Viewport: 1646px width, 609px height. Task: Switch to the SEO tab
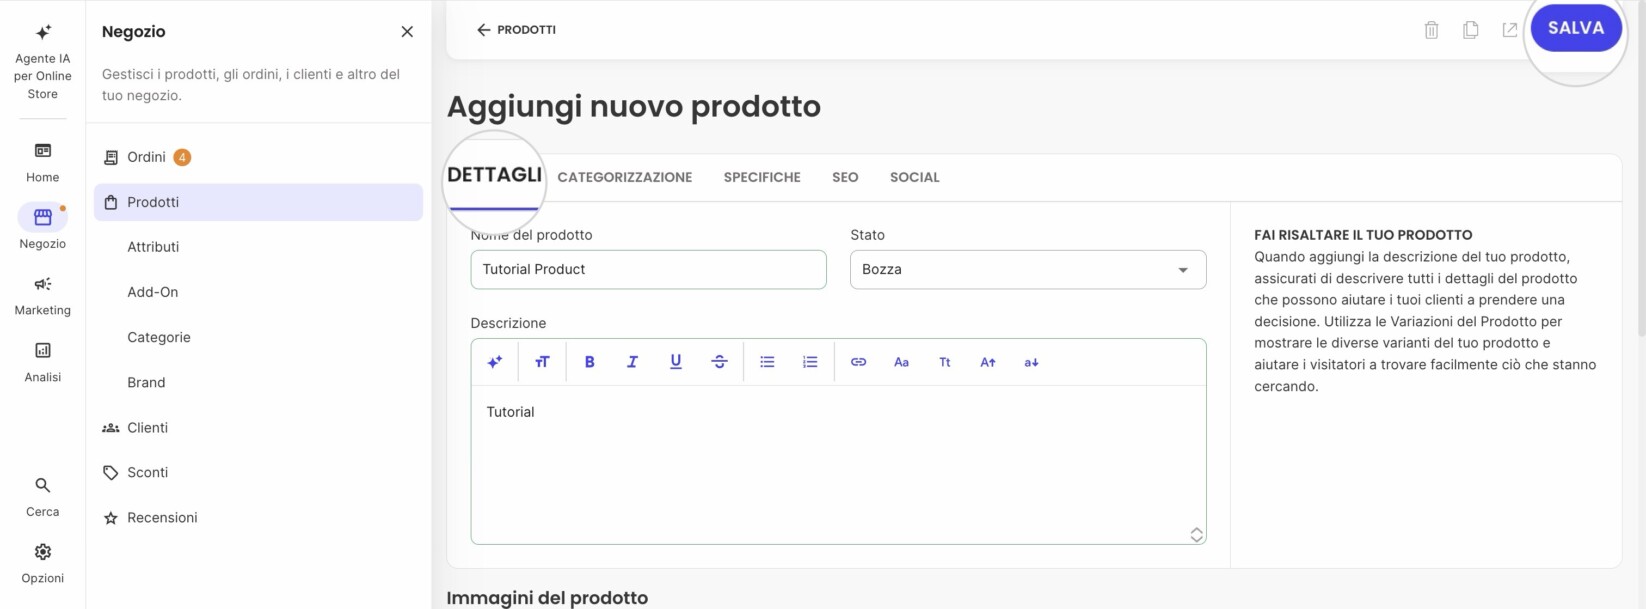coord(845,177)
